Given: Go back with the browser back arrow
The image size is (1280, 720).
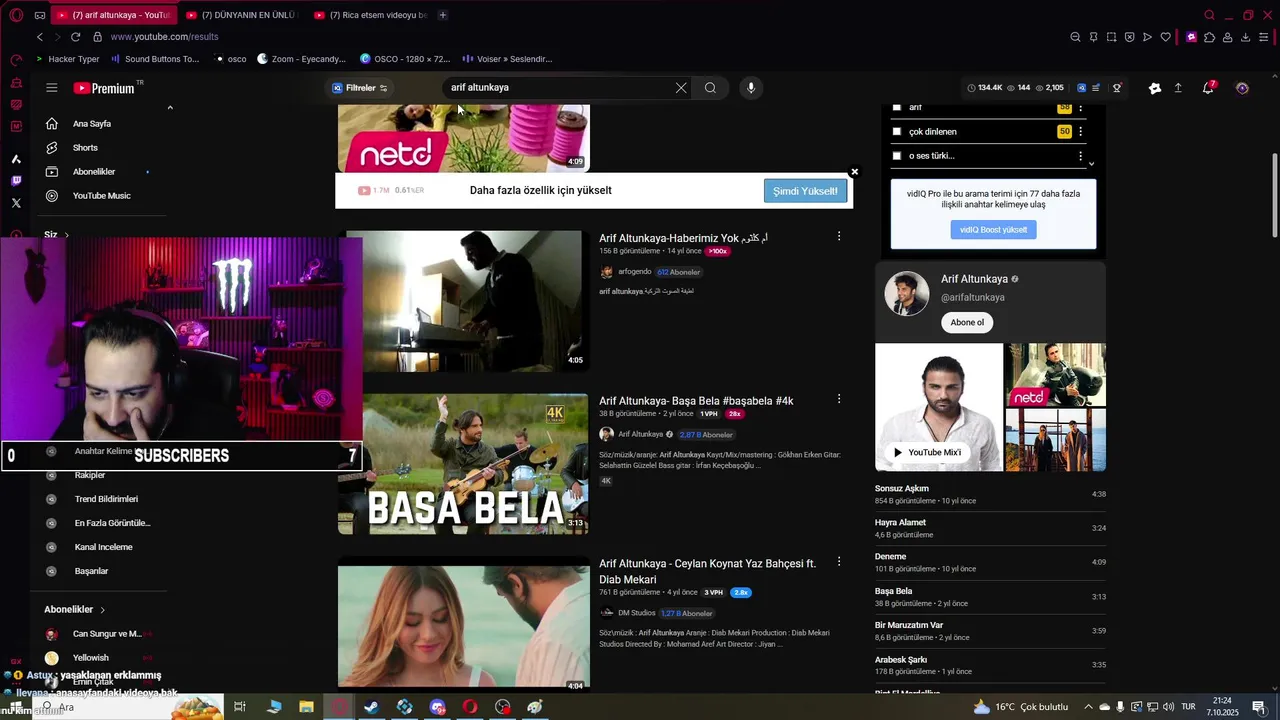Looking at the screenshot, I should pos(40,37).
